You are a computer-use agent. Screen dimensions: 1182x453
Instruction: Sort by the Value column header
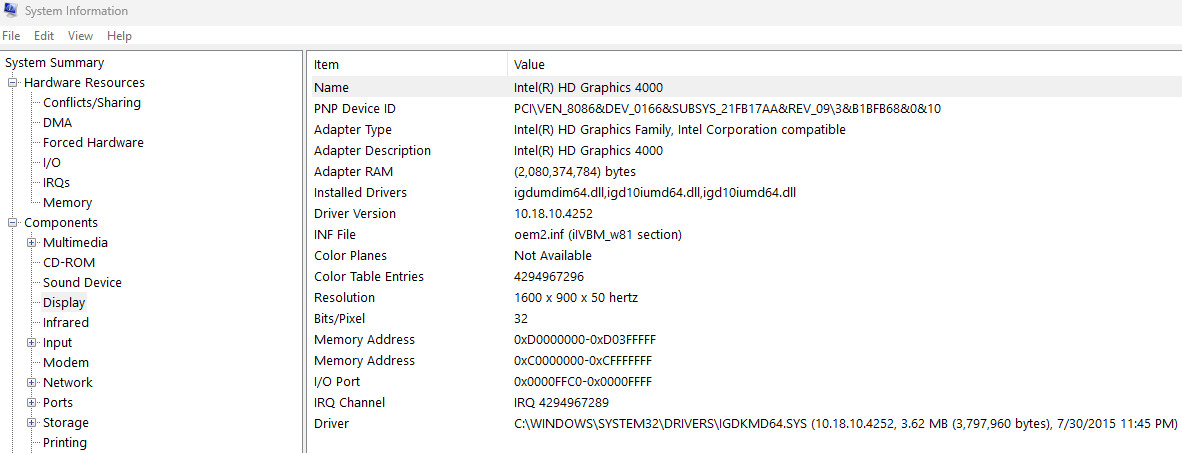pos(844,65)
